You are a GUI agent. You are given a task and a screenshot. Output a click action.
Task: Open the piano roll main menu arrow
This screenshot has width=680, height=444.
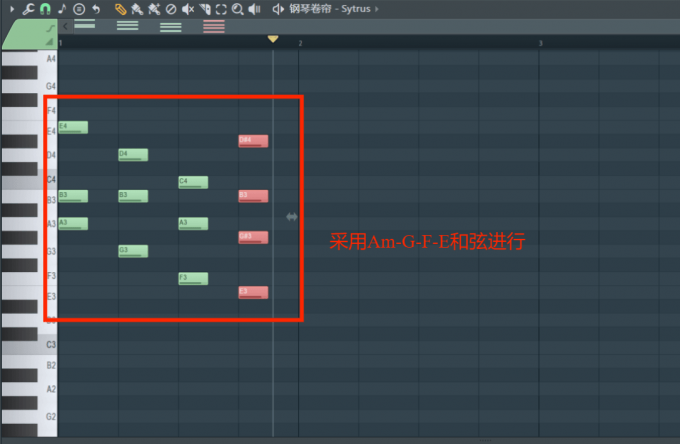coord(12,9)
